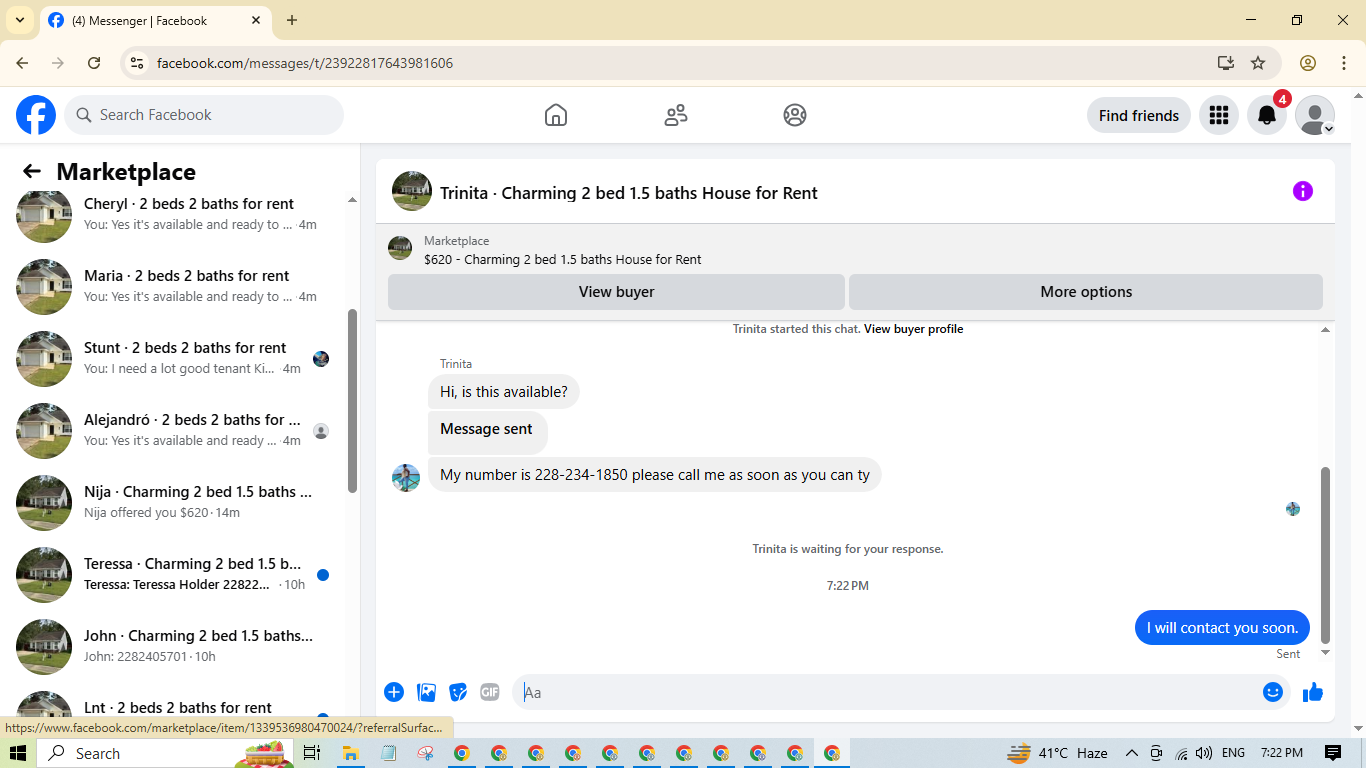Show hidden system tray icons chevron

pos(1132,753)
